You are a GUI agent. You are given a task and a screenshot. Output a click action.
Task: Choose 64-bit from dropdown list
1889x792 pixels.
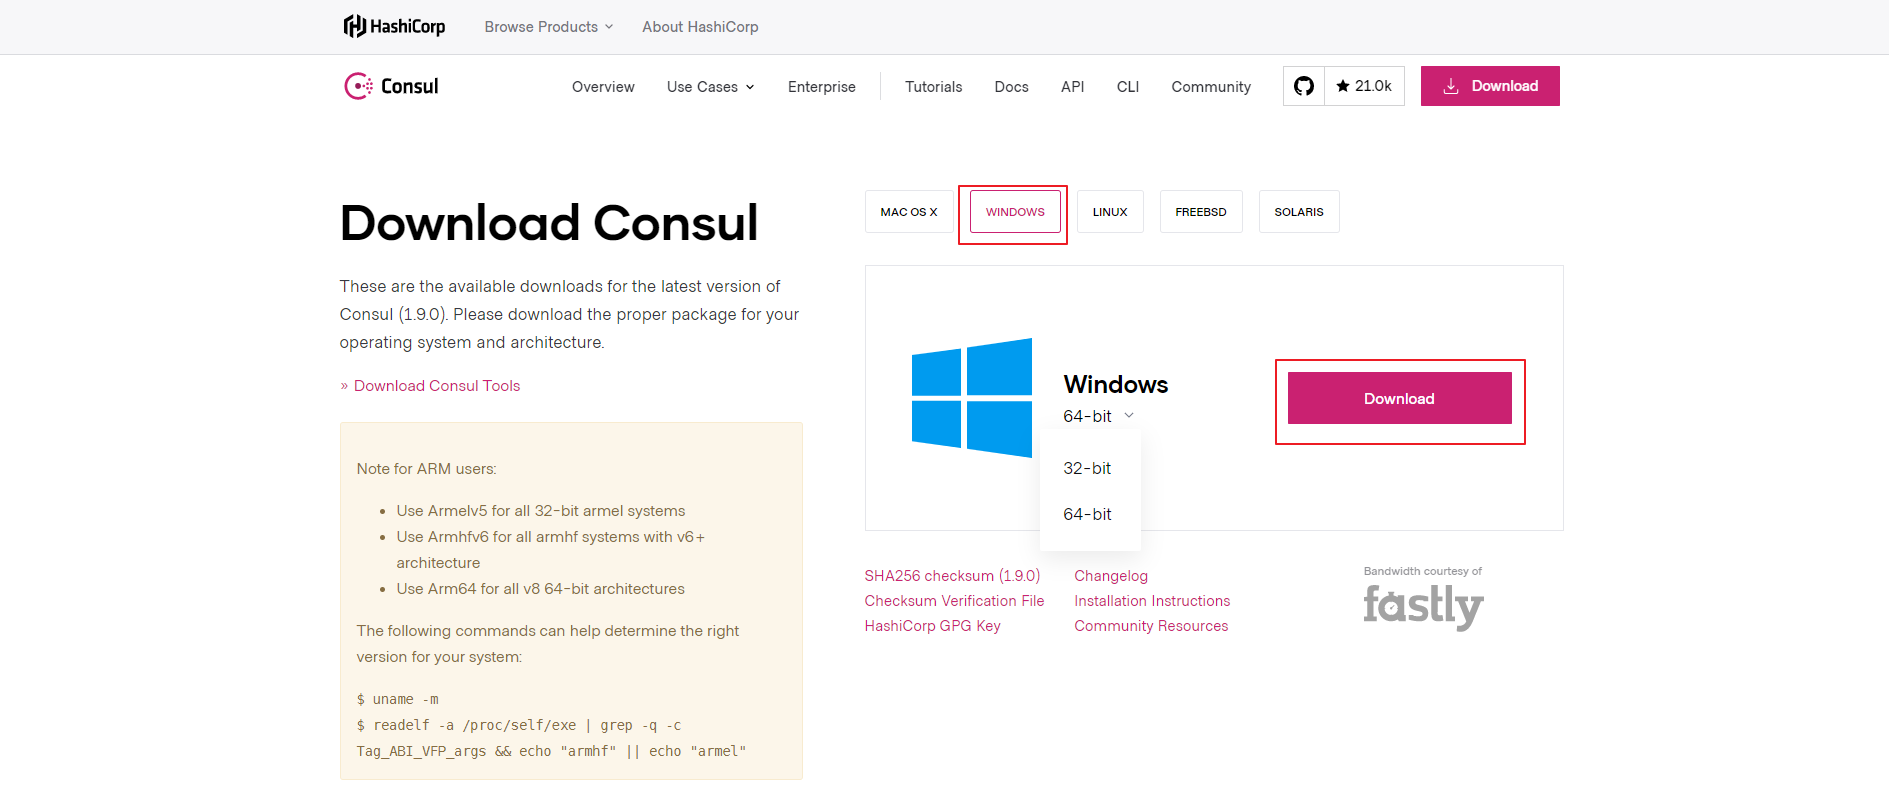(1088, 514)
